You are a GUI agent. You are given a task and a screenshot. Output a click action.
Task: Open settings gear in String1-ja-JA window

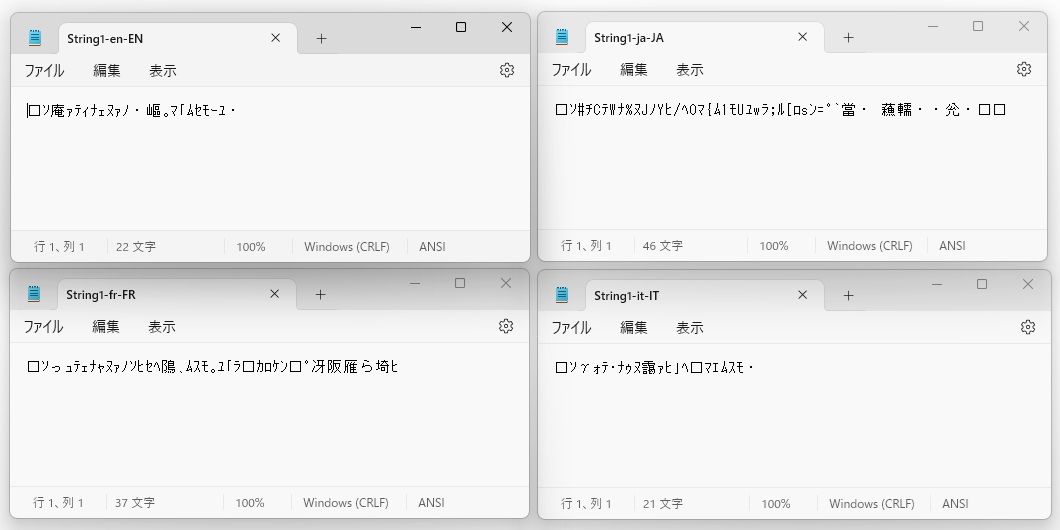[x=1023, y=70]
